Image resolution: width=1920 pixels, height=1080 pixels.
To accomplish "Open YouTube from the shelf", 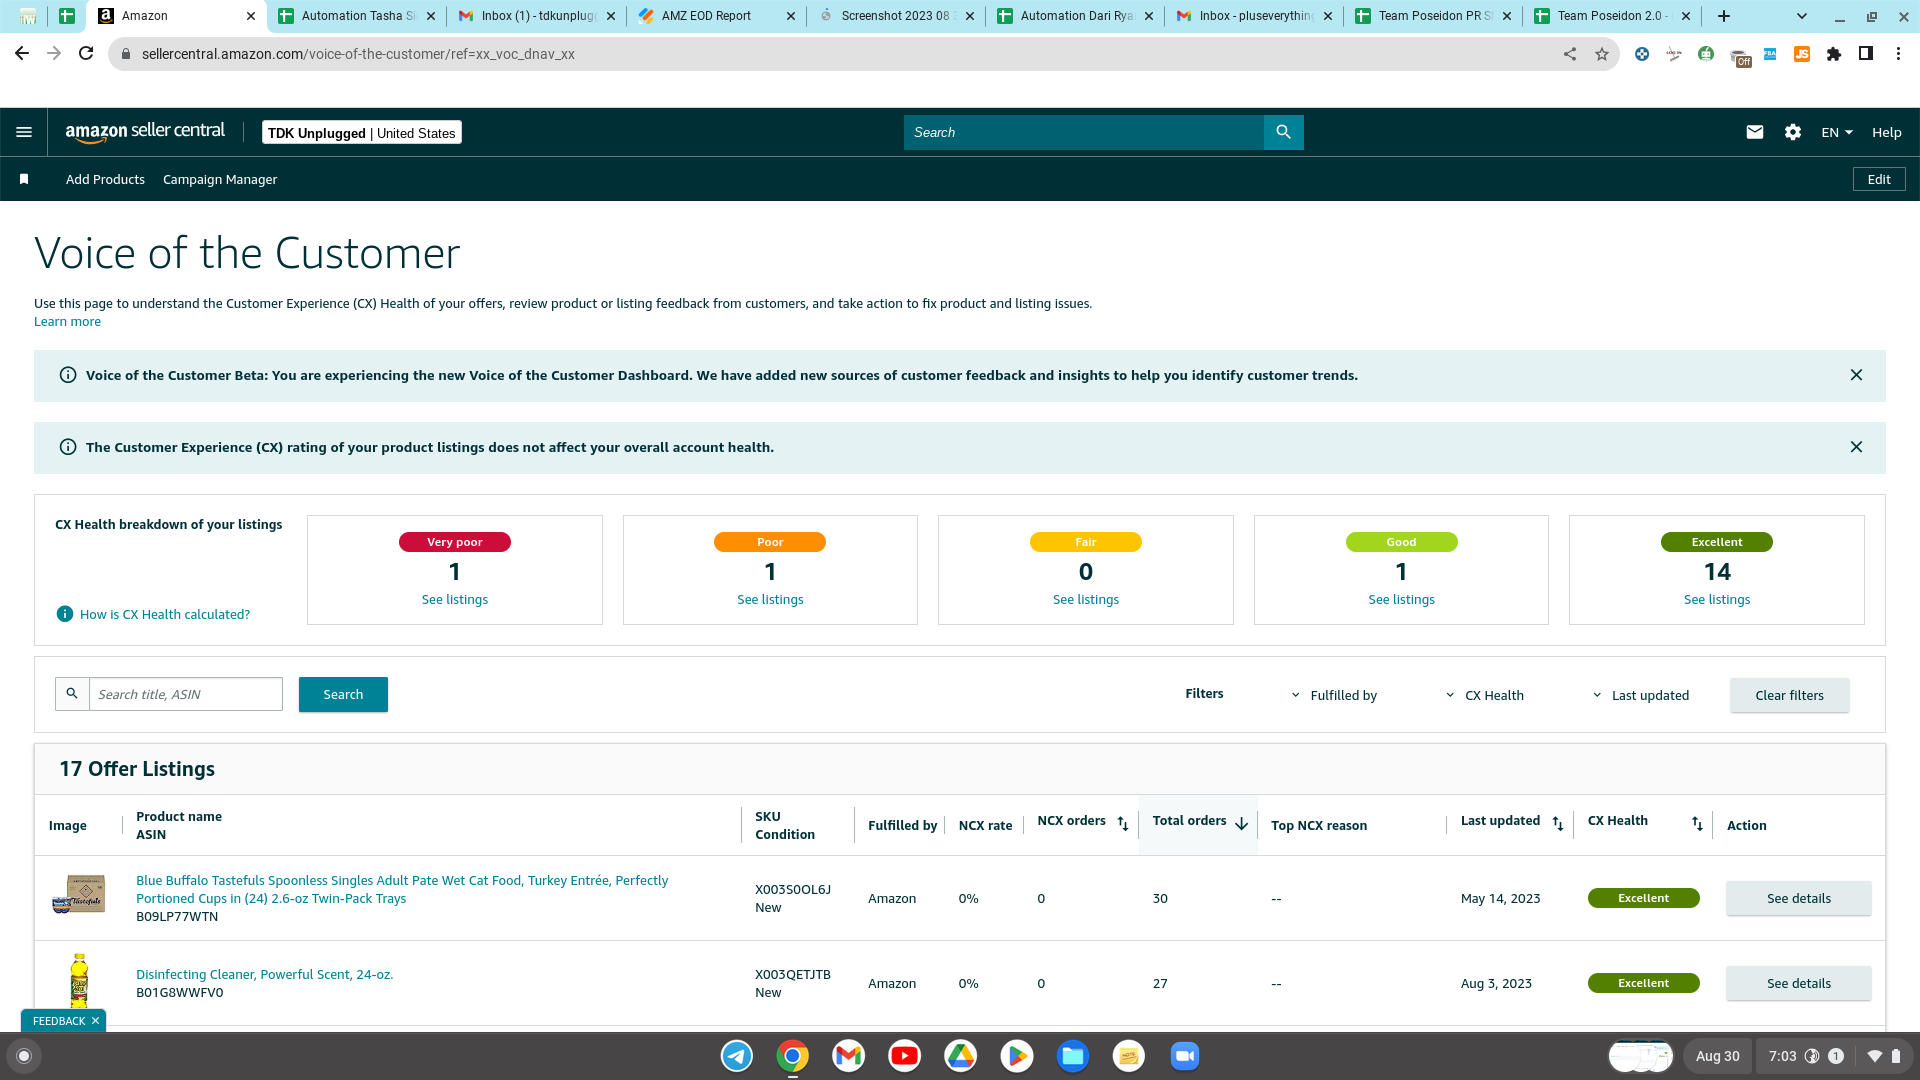I will [905, 1056].
